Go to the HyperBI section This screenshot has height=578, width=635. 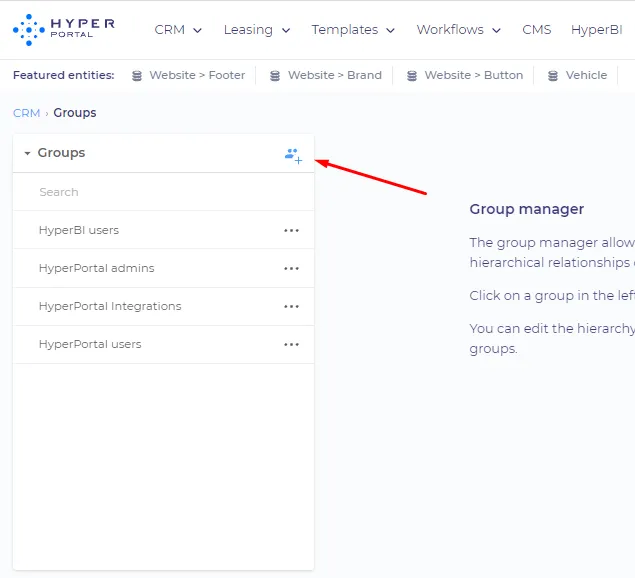[597, 30]
